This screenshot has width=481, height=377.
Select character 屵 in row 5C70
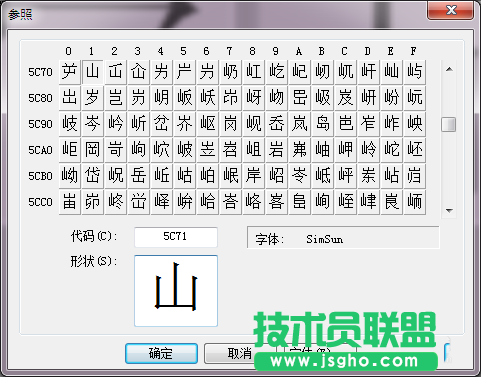[x=184, y=72]
